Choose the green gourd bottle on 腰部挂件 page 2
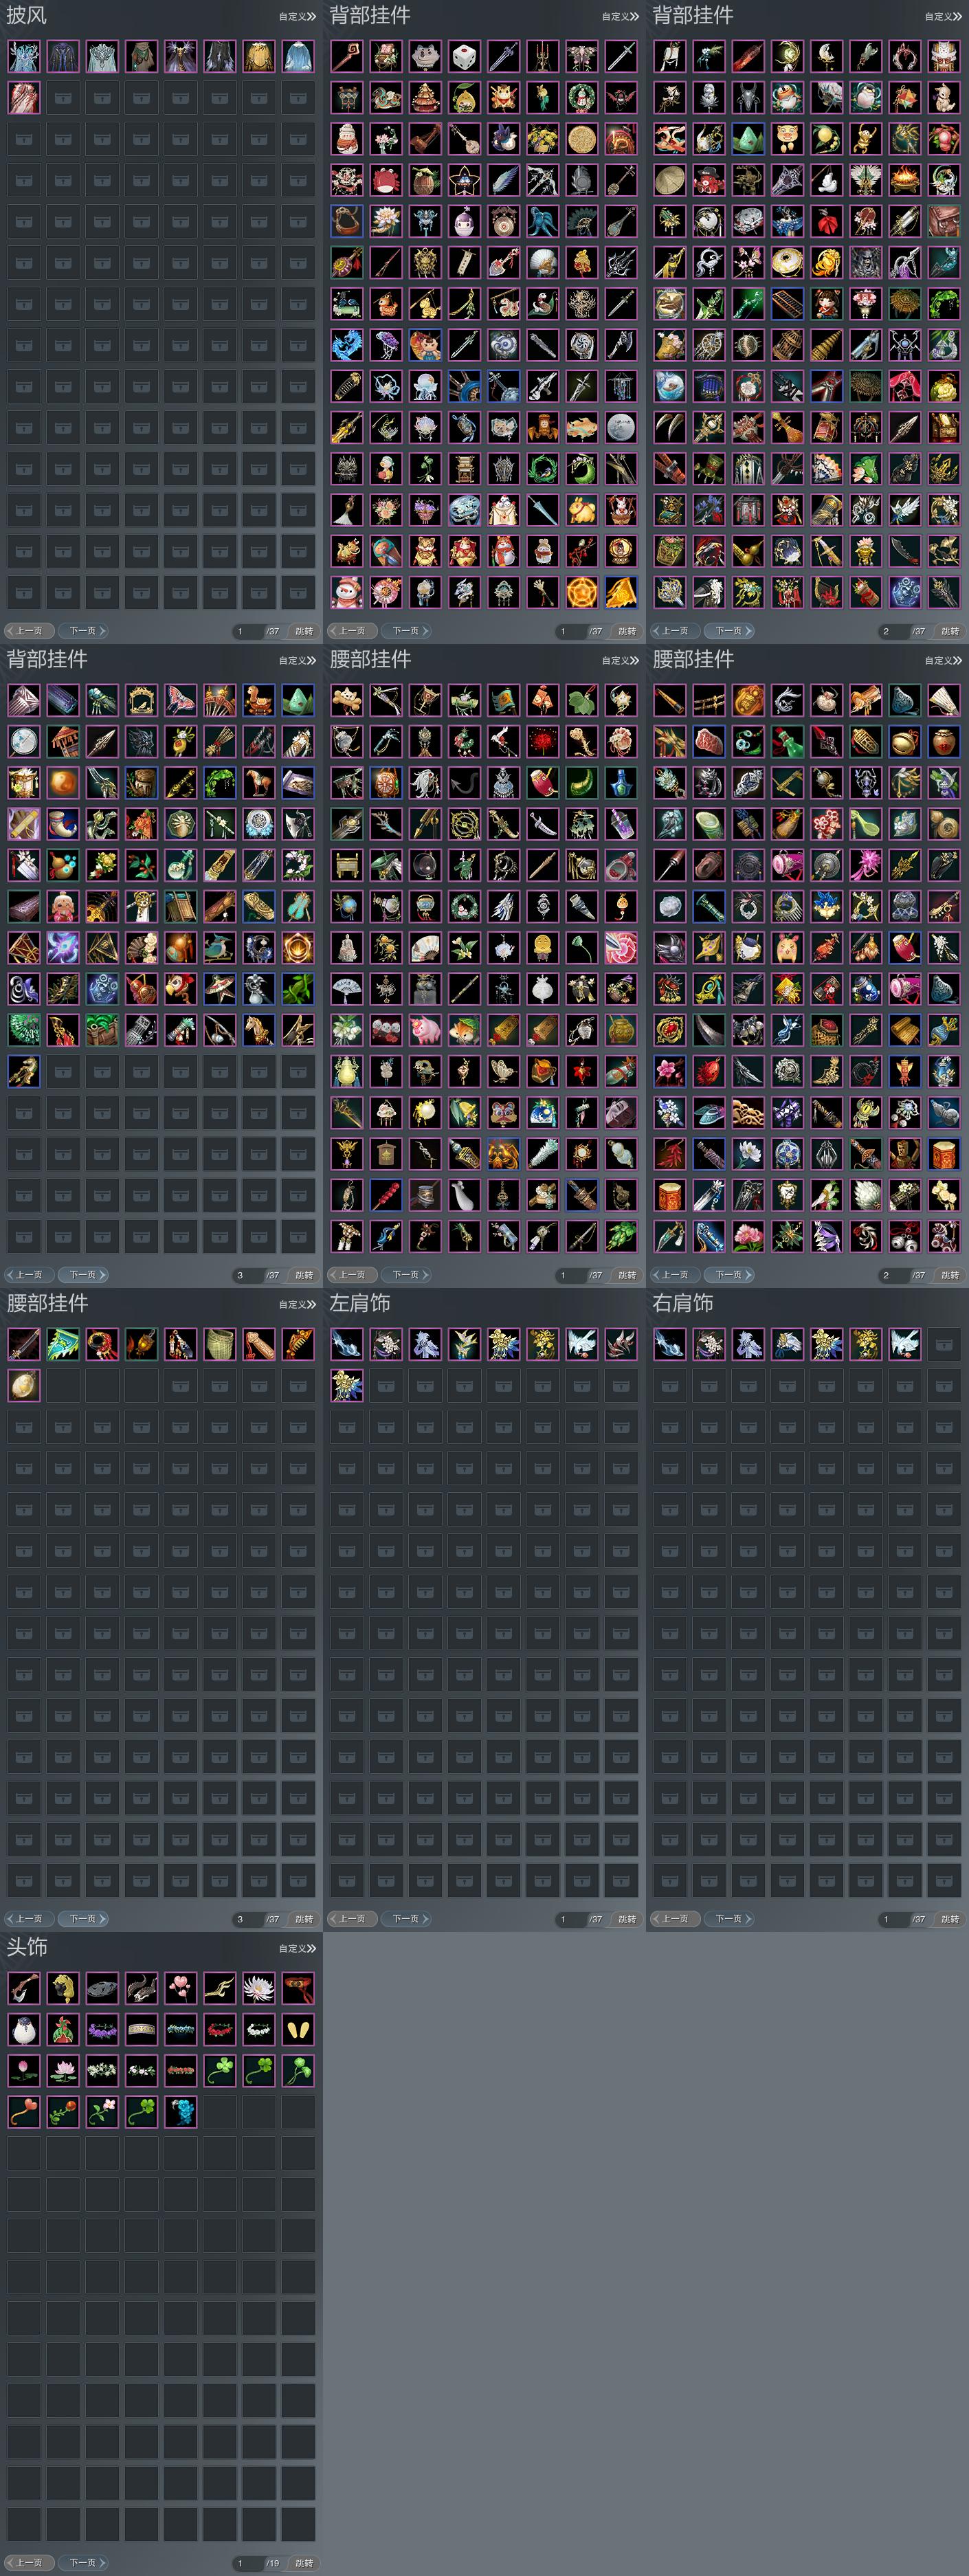969x2576 pixels. coord(787,741)
